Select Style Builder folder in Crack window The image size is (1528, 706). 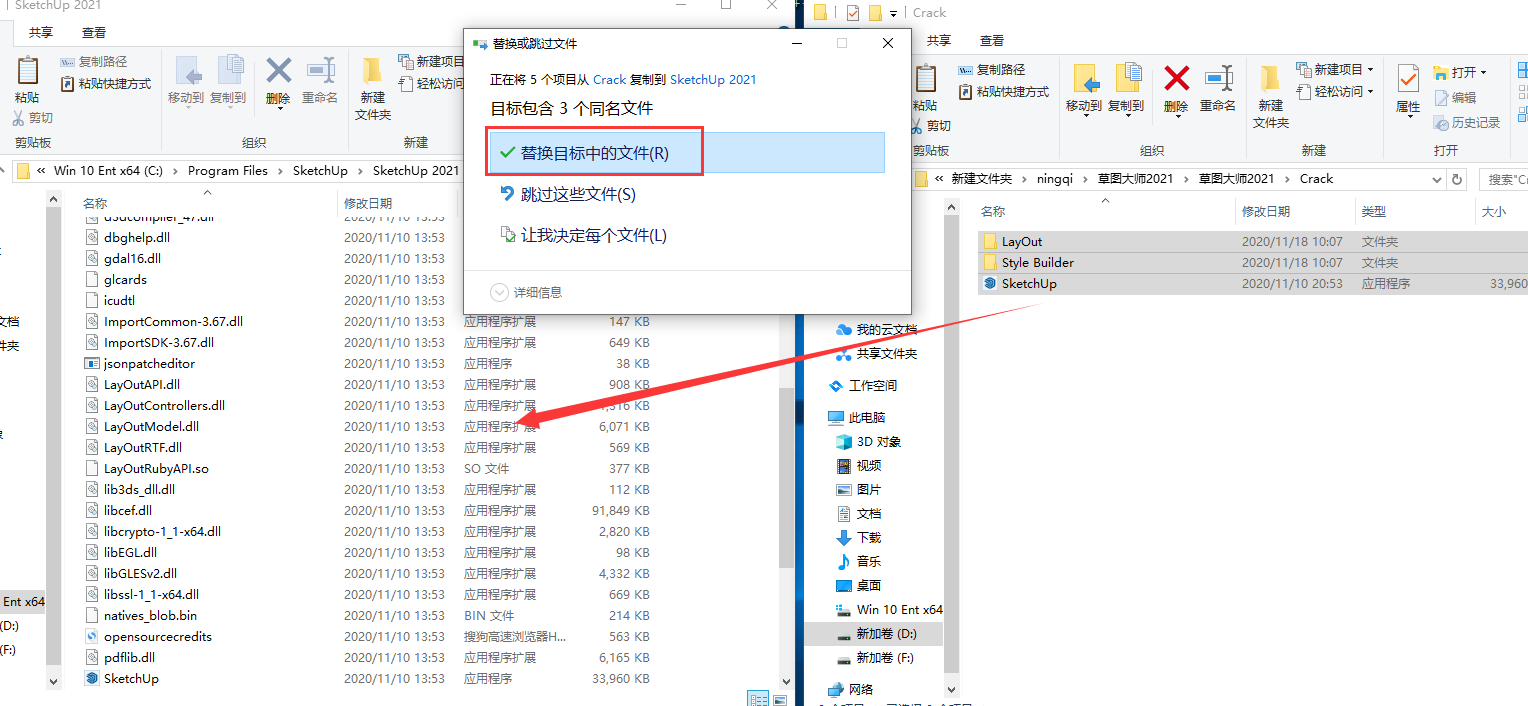[1251, 263]
